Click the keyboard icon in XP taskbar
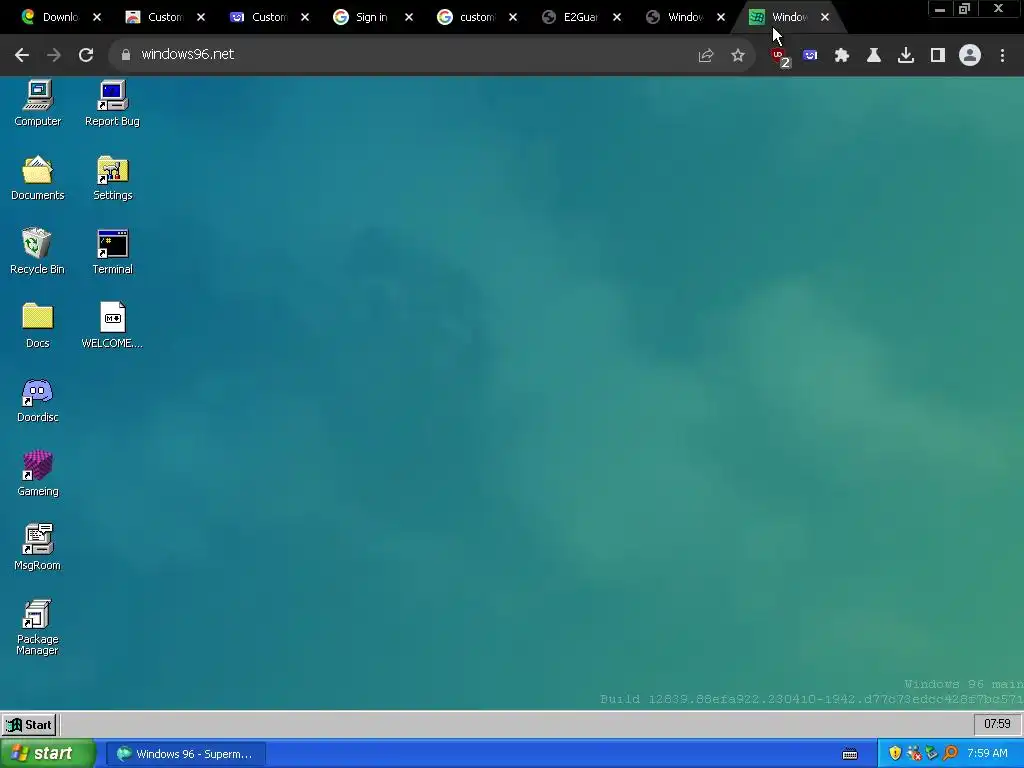Image resolution: width=1024 pixels, height=768 pixels. (850, 754)
